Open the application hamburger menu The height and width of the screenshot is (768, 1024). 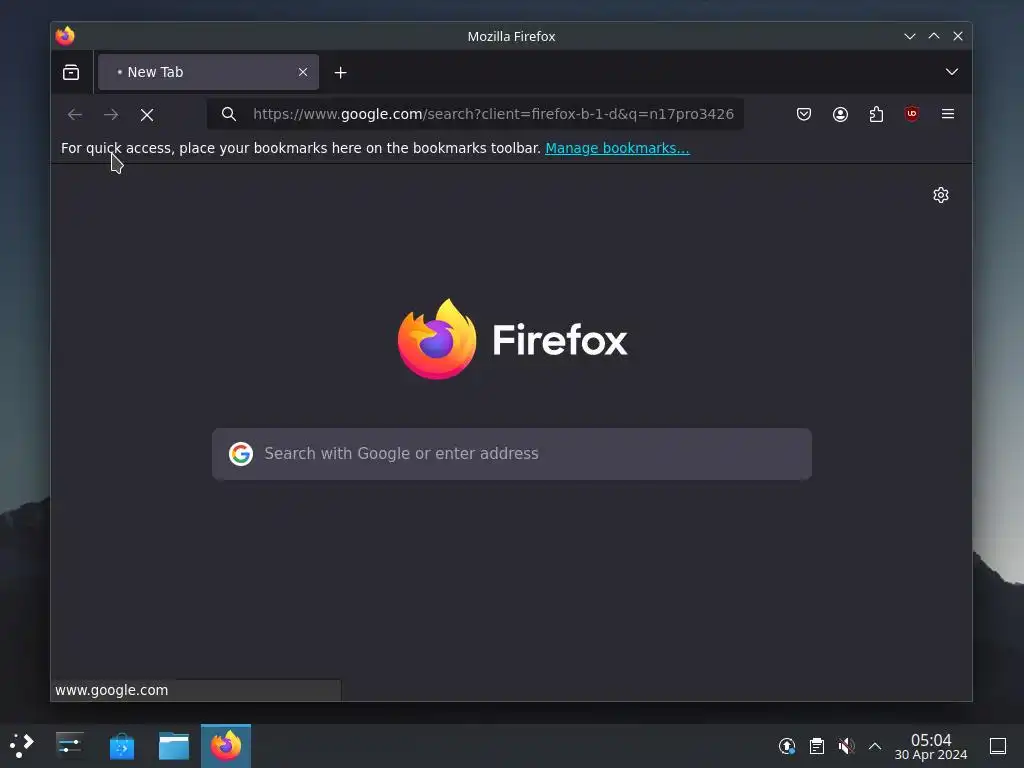(x=948, y=114)
